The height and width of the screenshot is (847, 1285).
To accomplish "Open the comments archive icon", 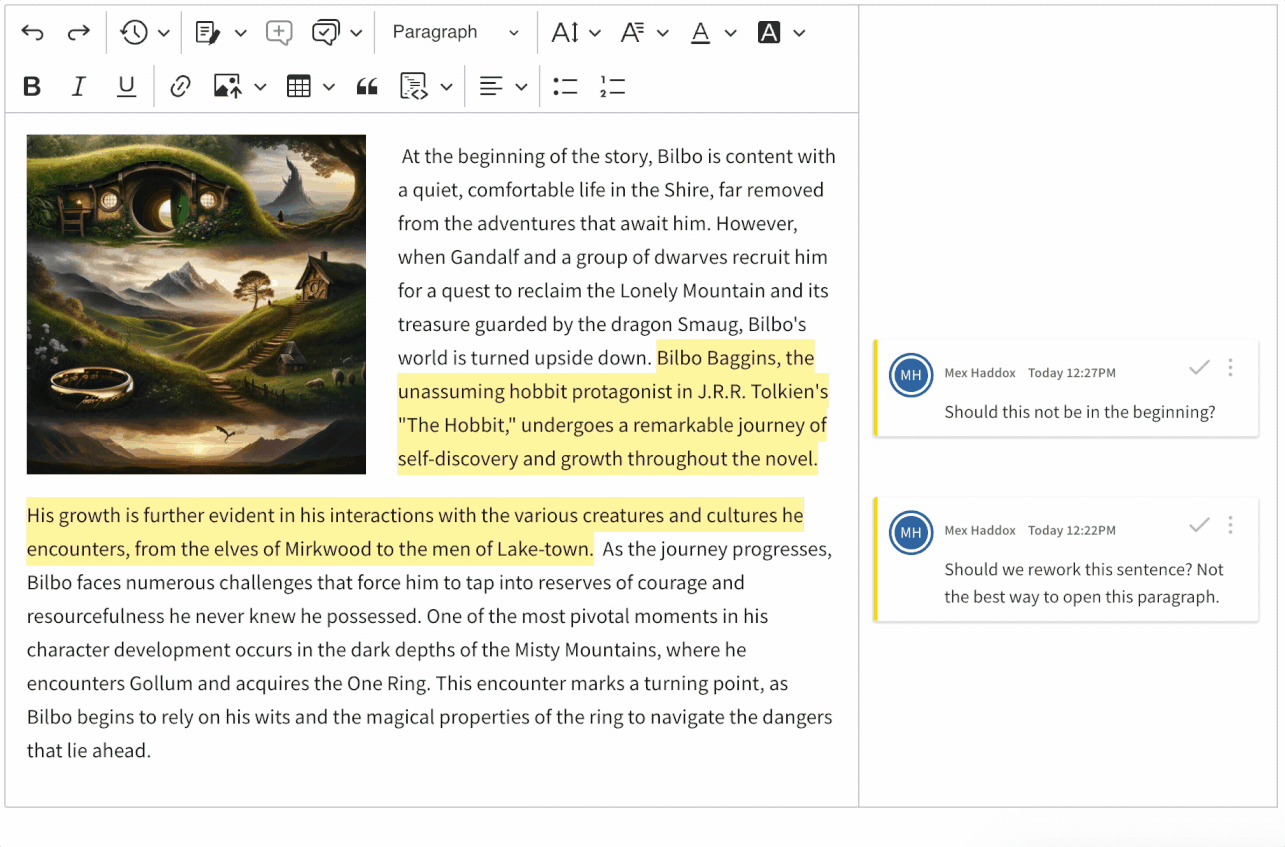I will [325, 33].
